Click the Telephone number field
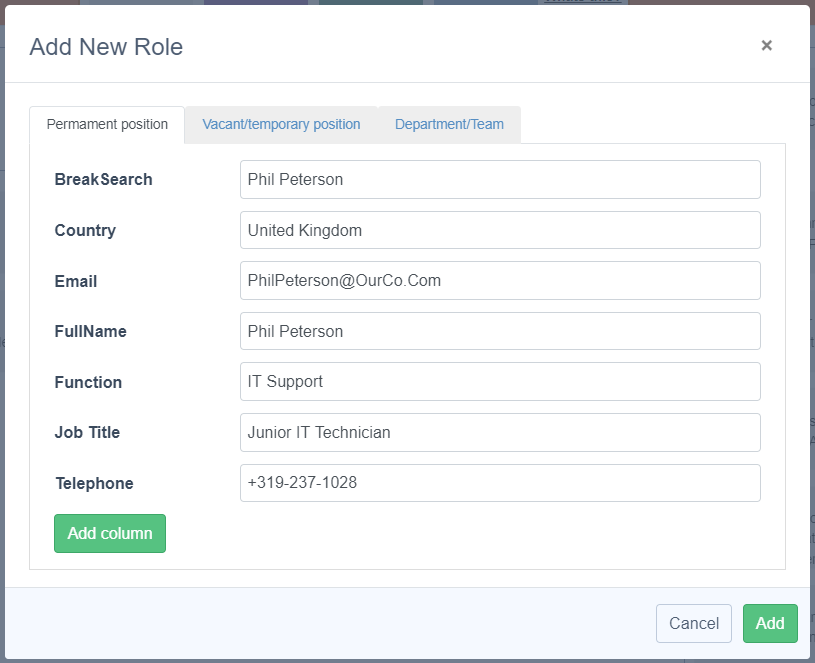The width and height of the screenshot is (815, 663). pyautogui.click(x=500, y=483)
